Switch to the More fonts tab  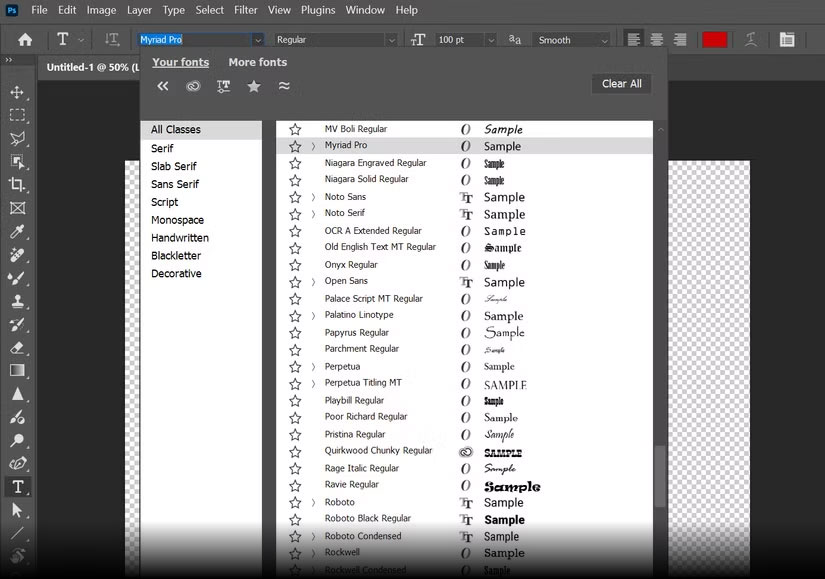tap(257, 62)
